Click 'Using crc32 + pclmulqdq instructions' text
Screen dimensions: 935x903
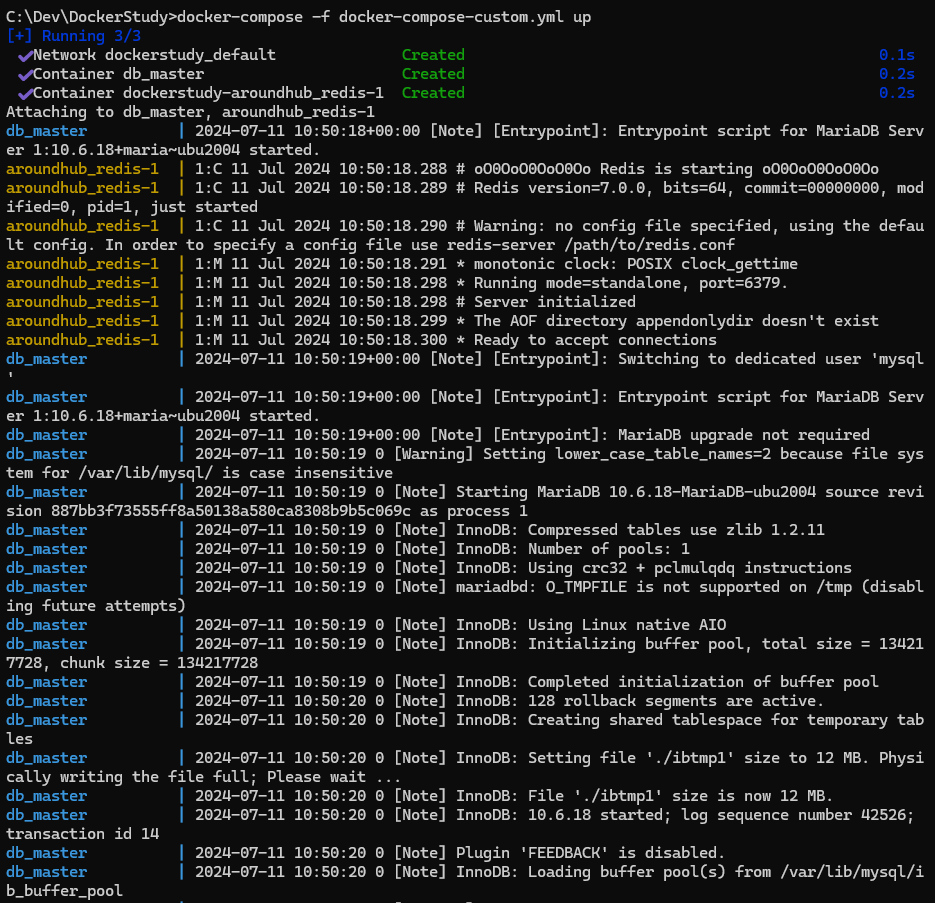689,568
